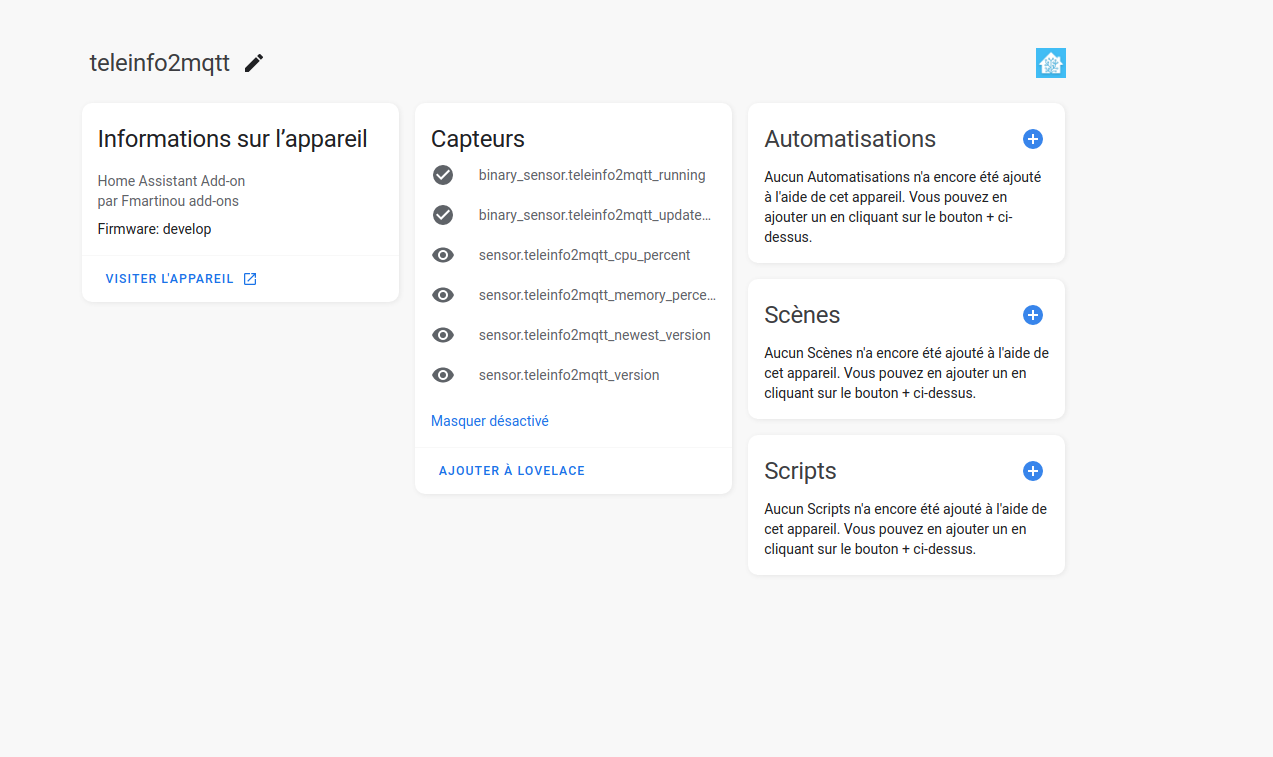This screenshot has width=1273, height=757.
Task: Select the Capteurs card heading
Action: [477, 139]
